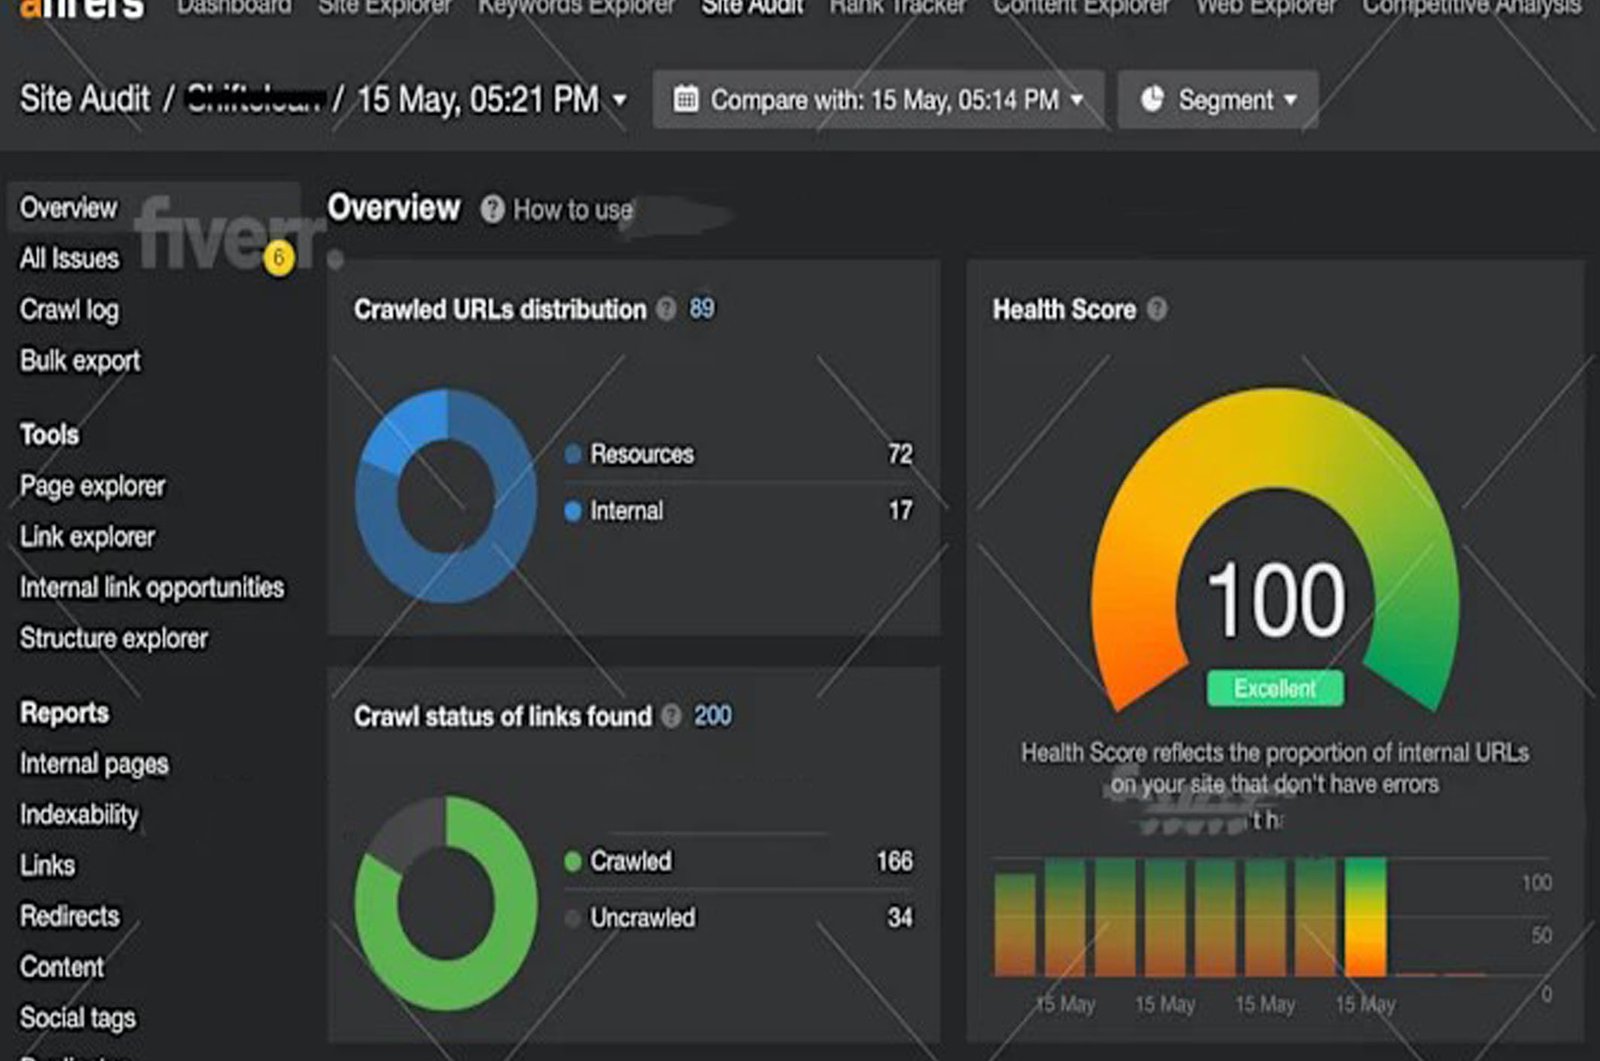
Task: Click the 200 links found count
Action: tap(712, 716)
